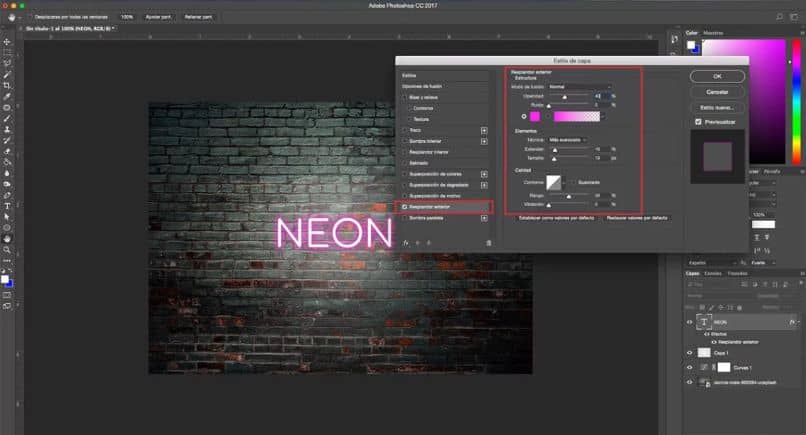
Task: Toggle the Previsualizar checkbox
Action: 698,122
